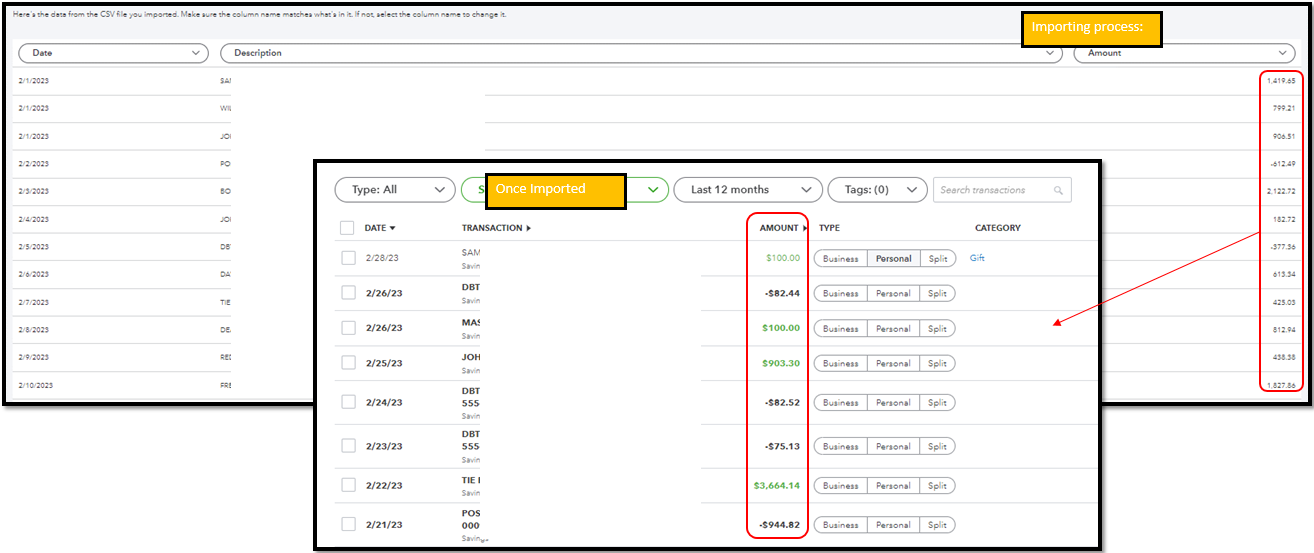
Task: Click the TYPE column header
Action: pyautogui.click(x=829, y=228)
